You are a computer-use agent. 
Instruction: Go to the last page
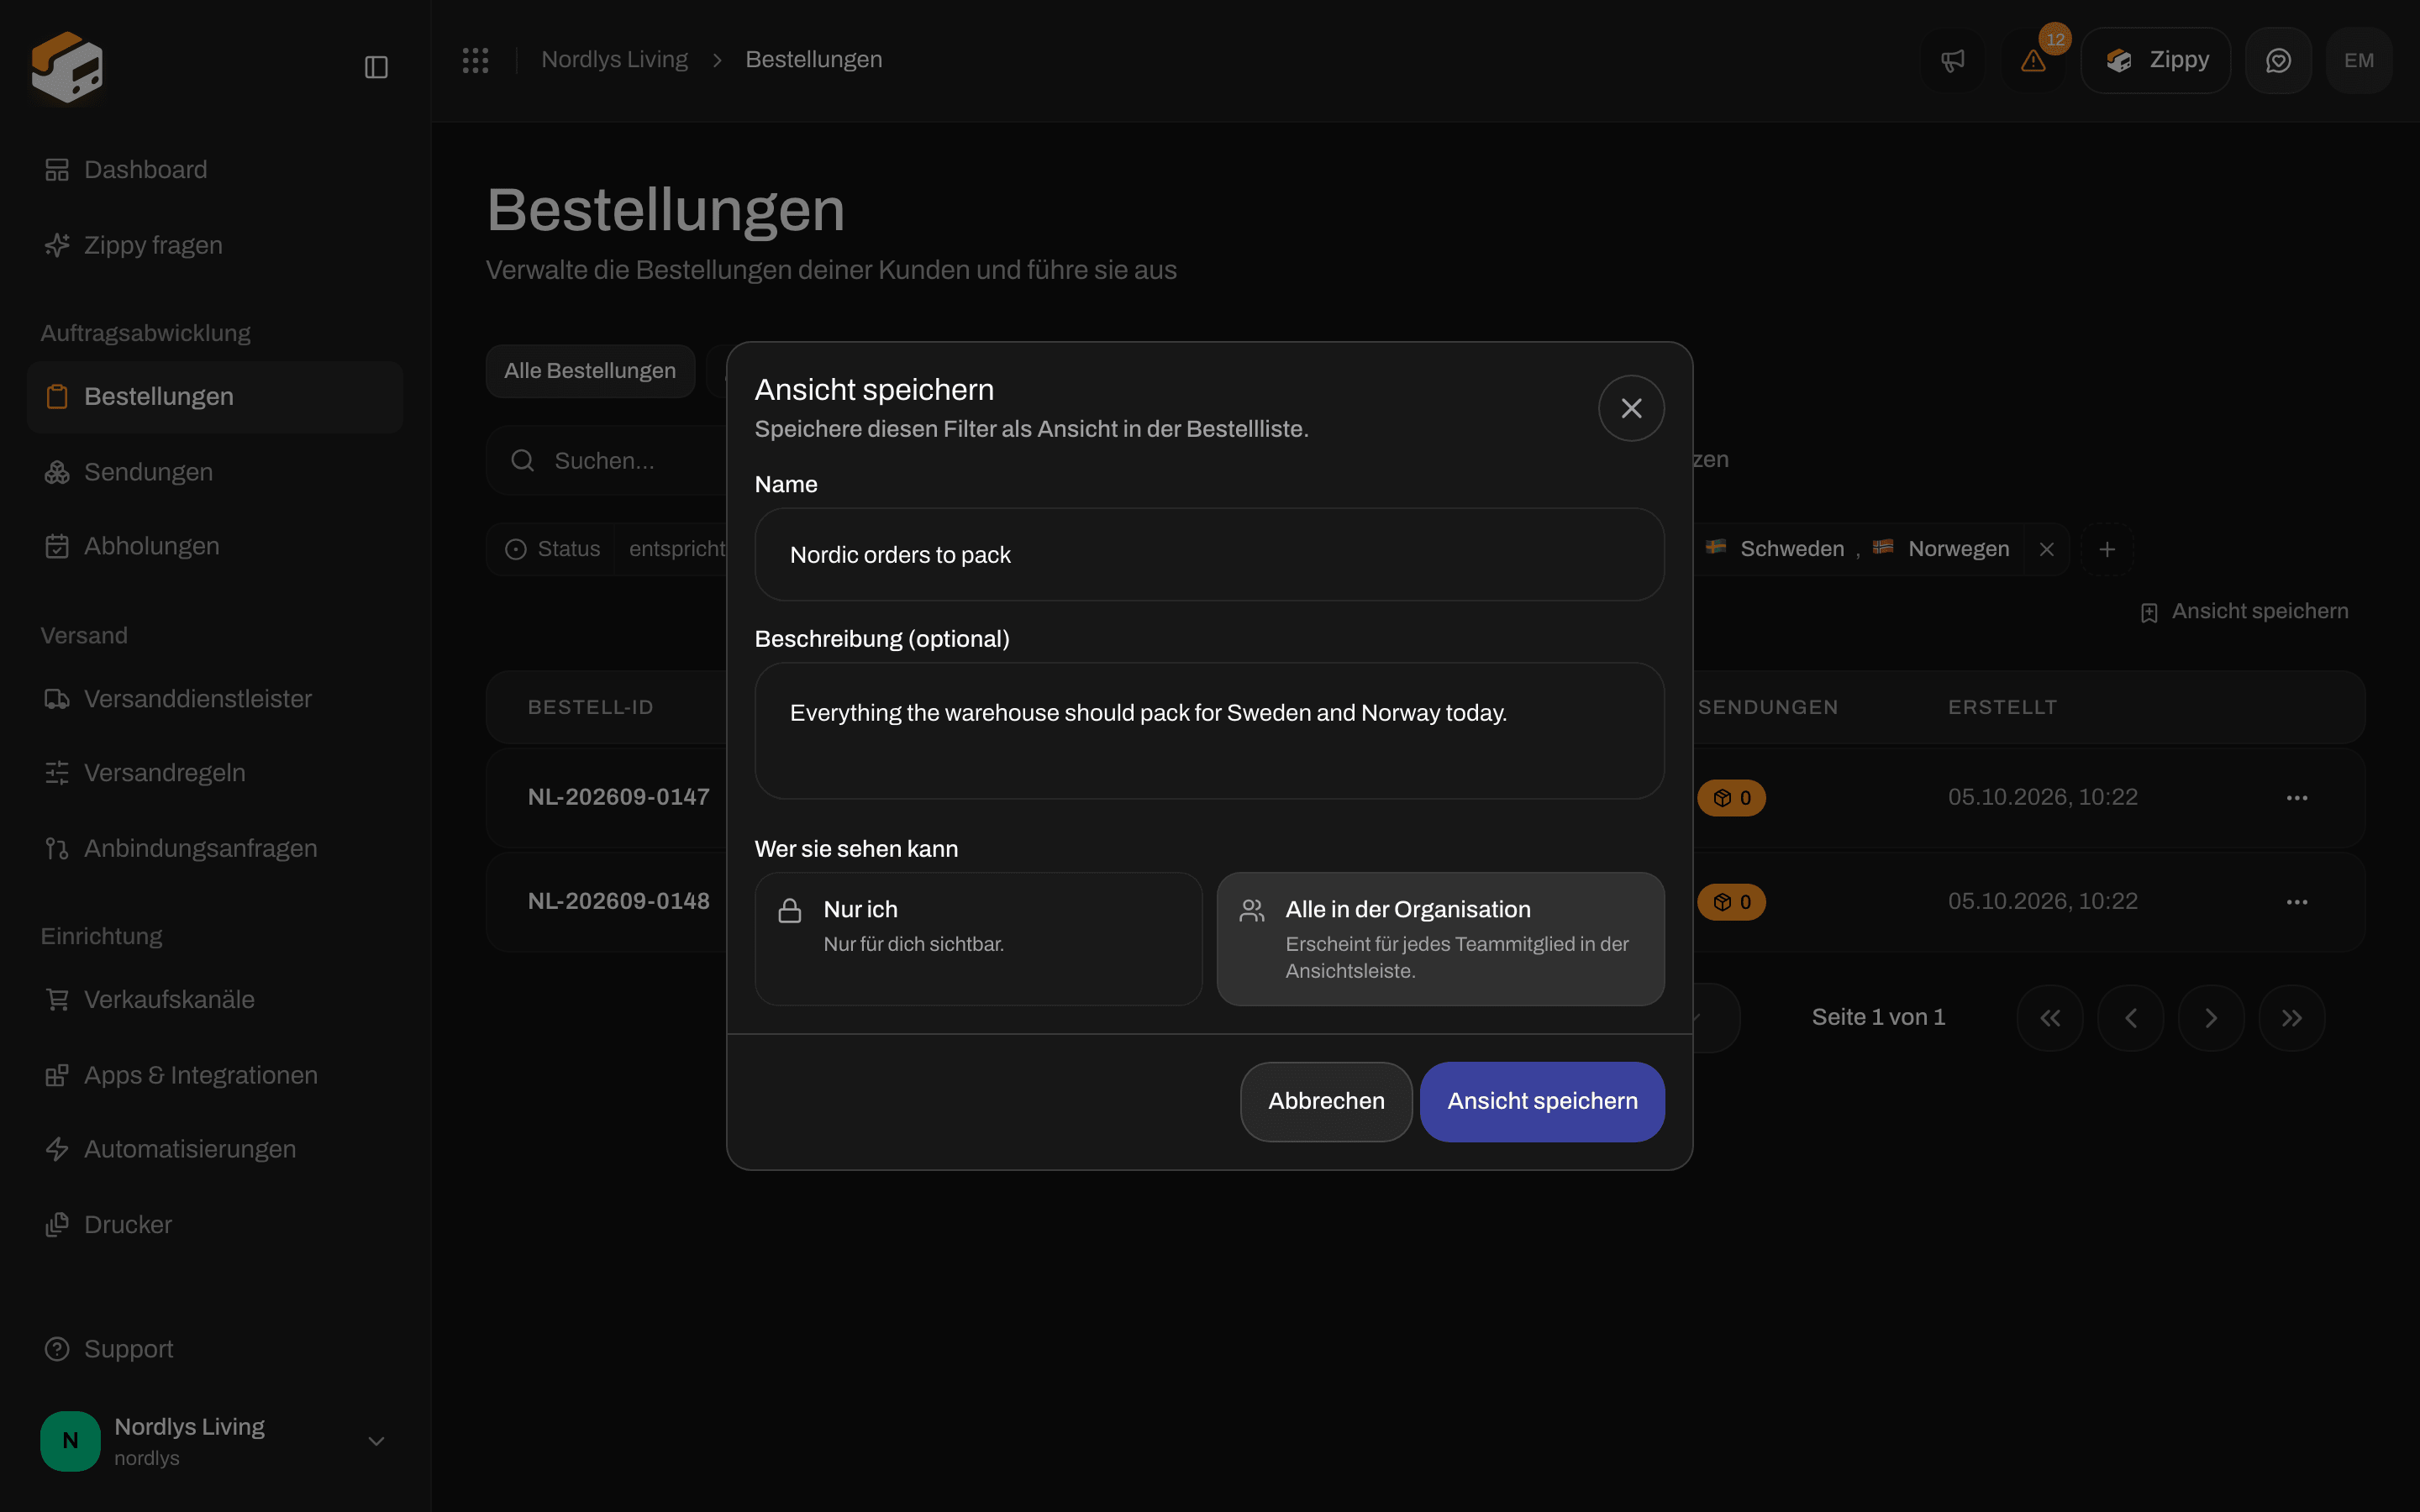2292,1018
